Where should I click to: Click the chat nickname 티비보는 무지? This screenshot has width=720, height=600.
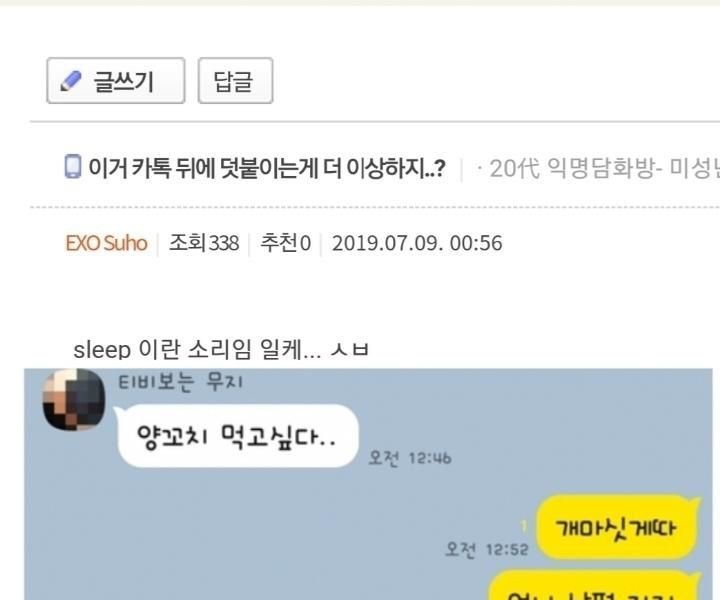click(x=180, y=382)
